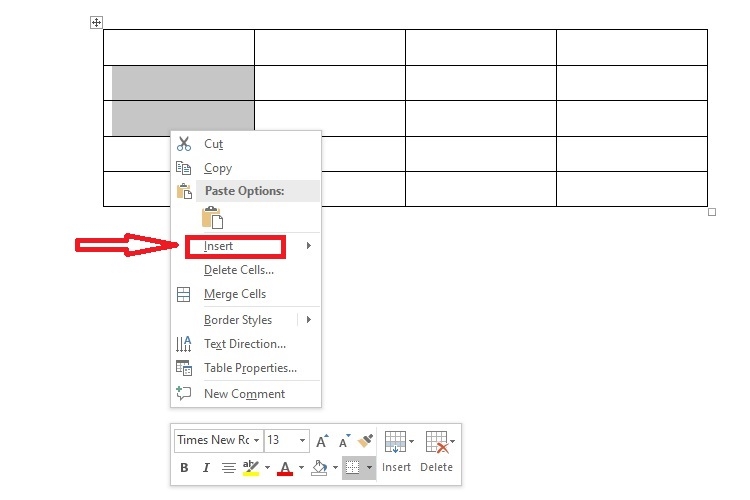This screenshot has height=500, width=750.
Task: Click the table move handle
Action: pyautogui.click(x=96, y=22)
